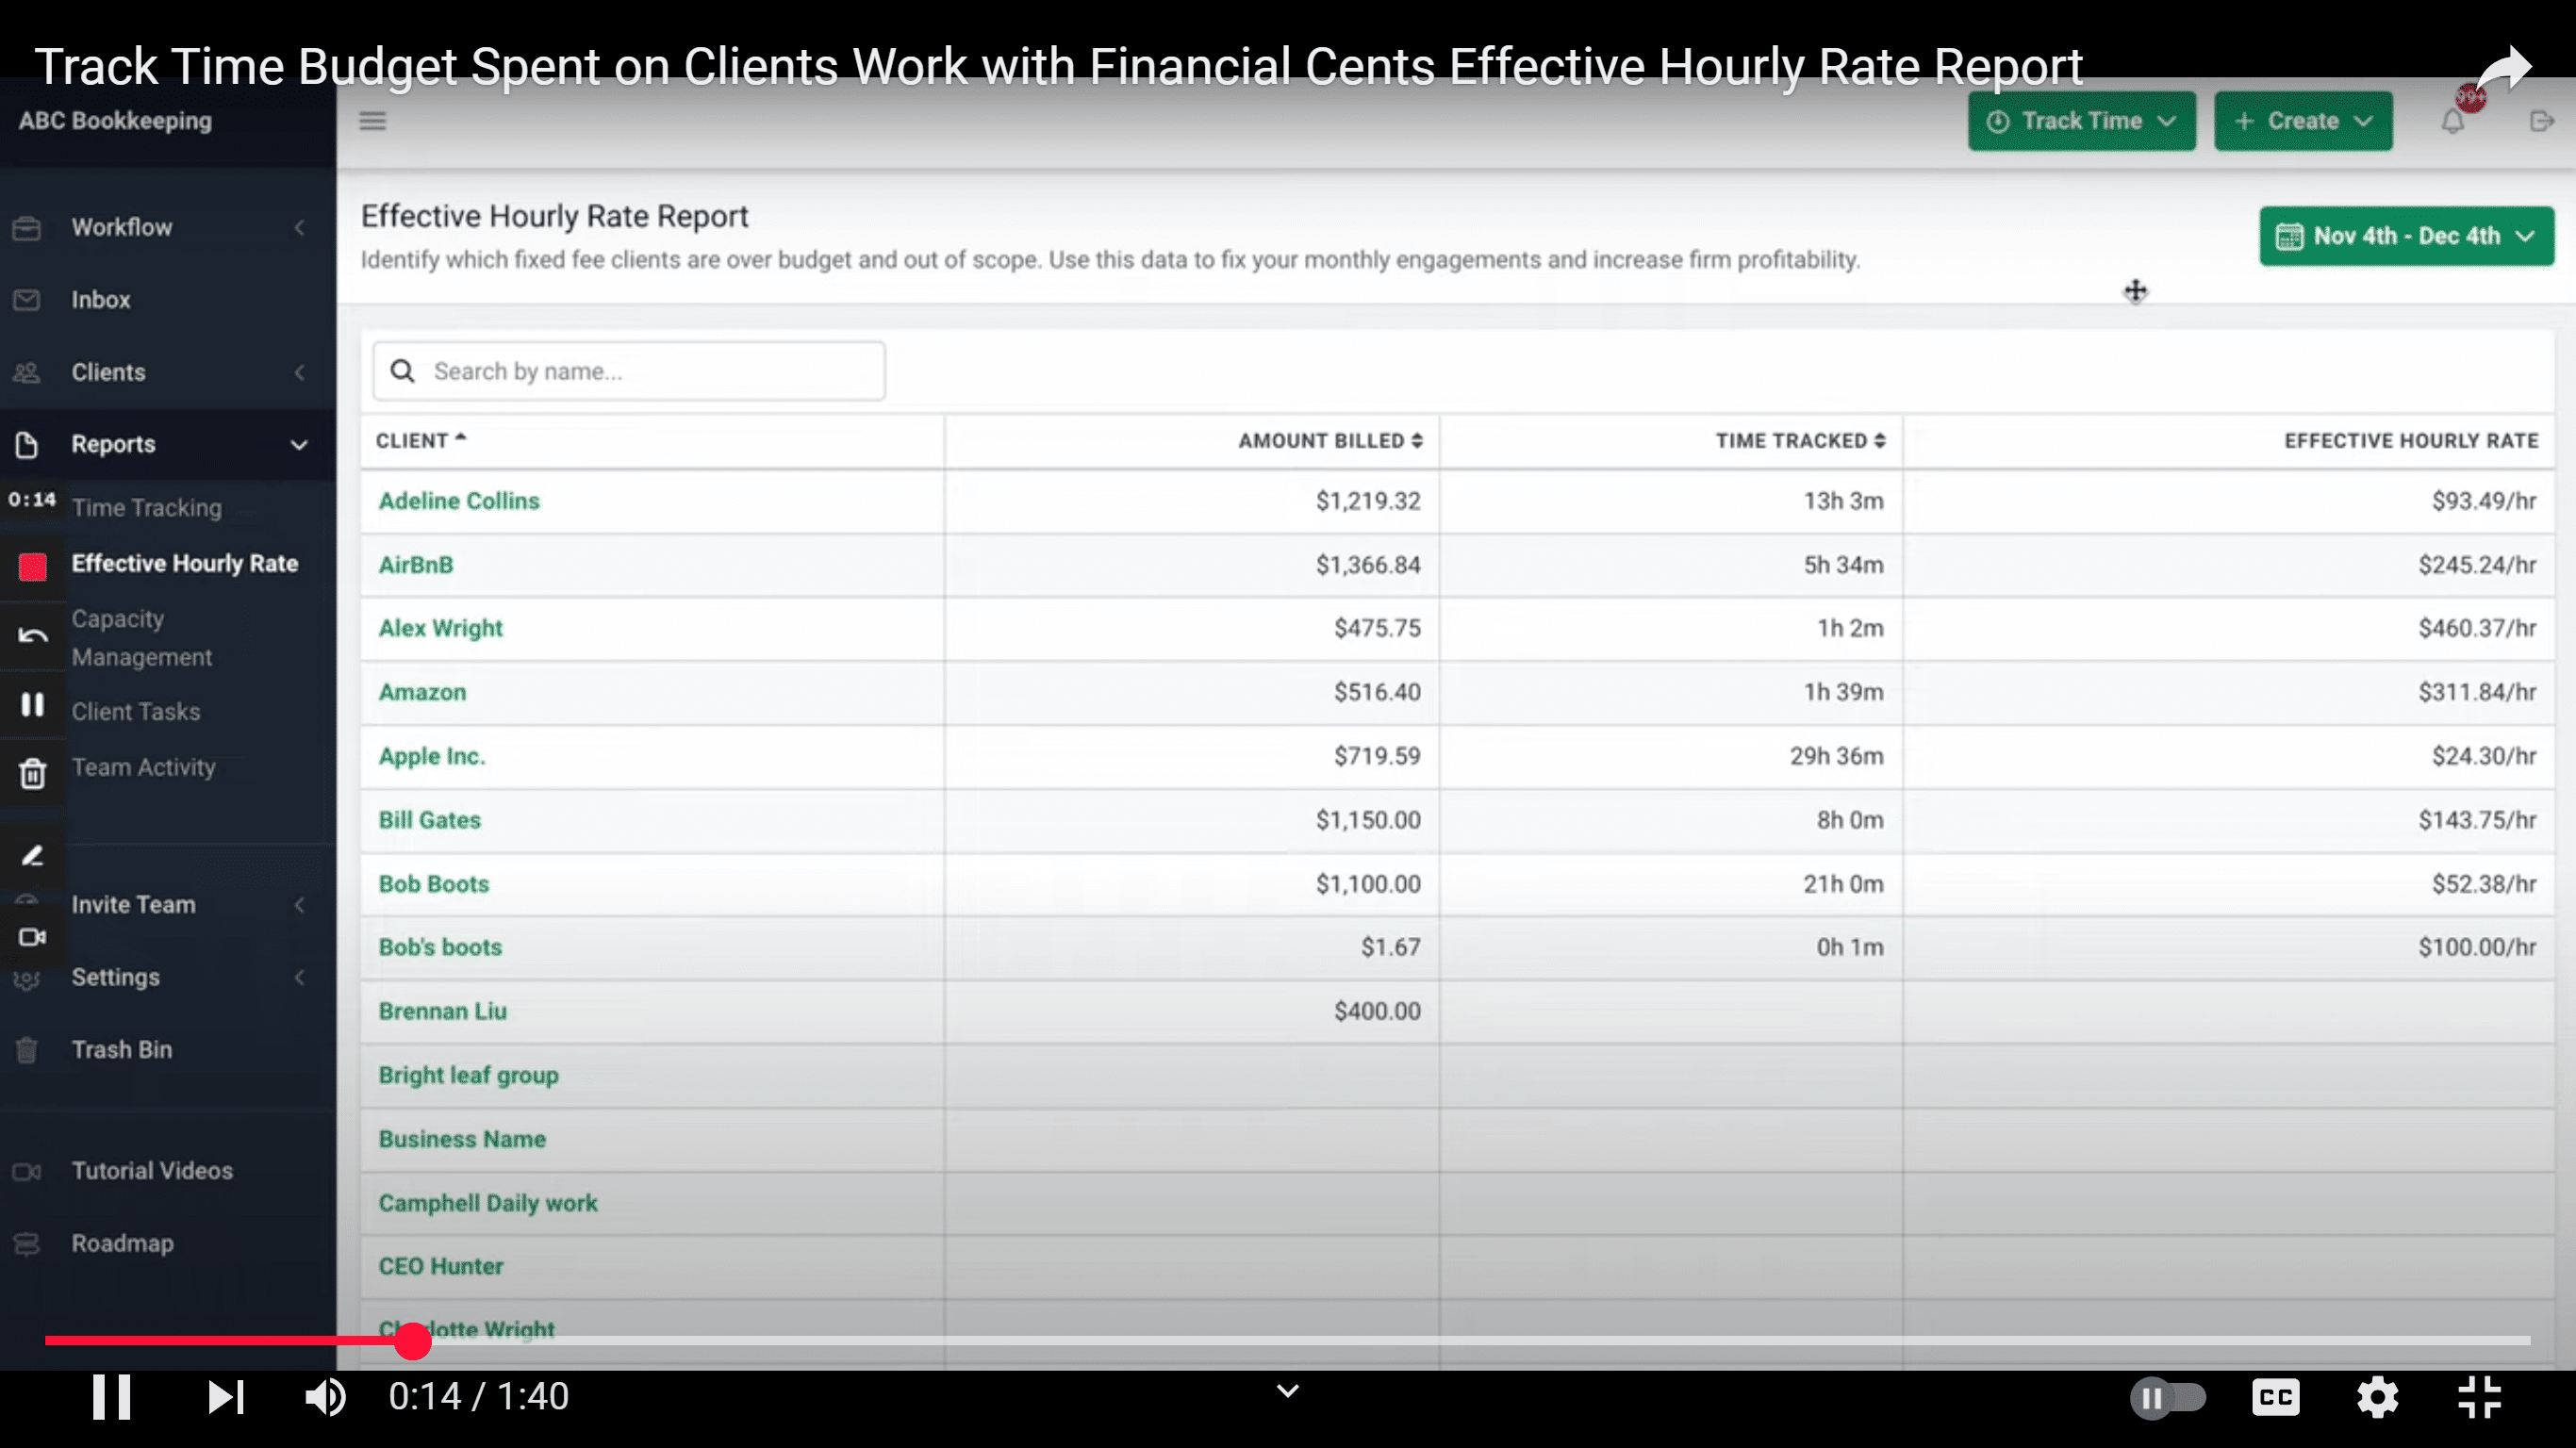Open the Track Time dropdown

(x=2081, y=121)
